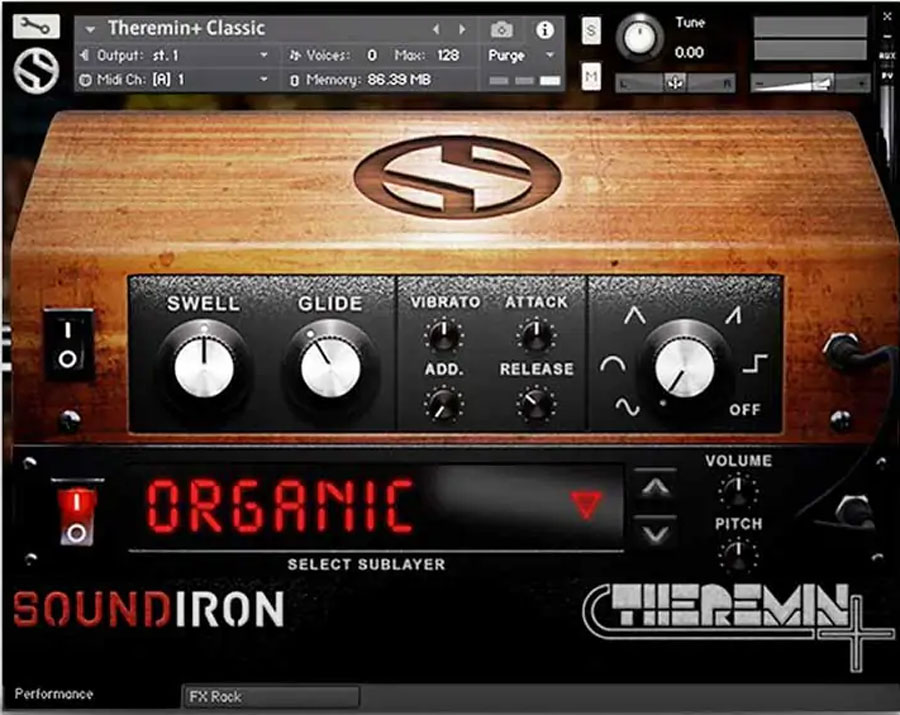Select next sublayer with down arrow

[655, 534]
